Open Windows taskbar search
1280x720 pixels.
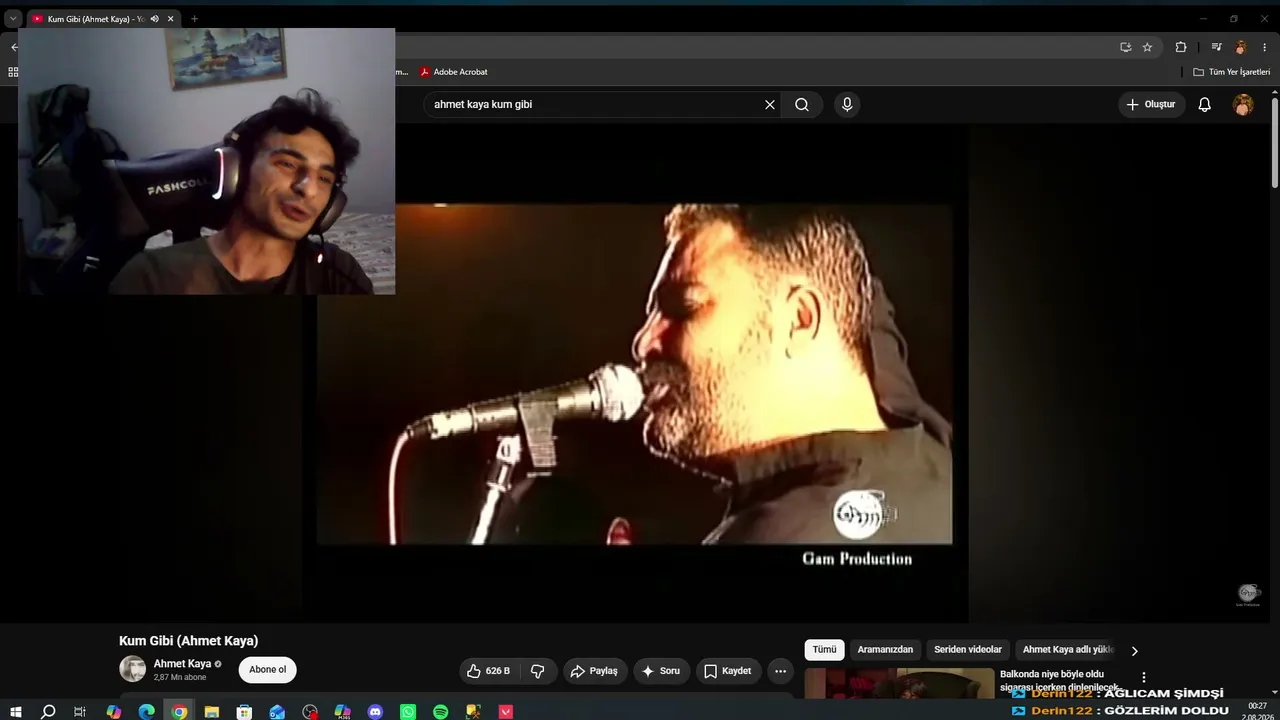point(48,712)
